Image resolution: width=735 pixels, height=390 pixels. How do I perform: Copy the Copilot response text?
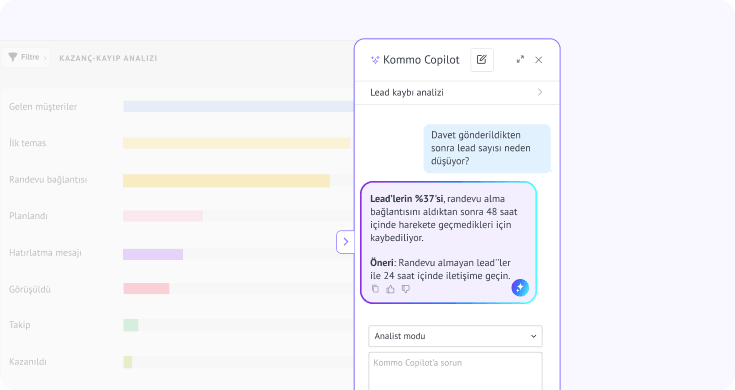tap(375, 289)
